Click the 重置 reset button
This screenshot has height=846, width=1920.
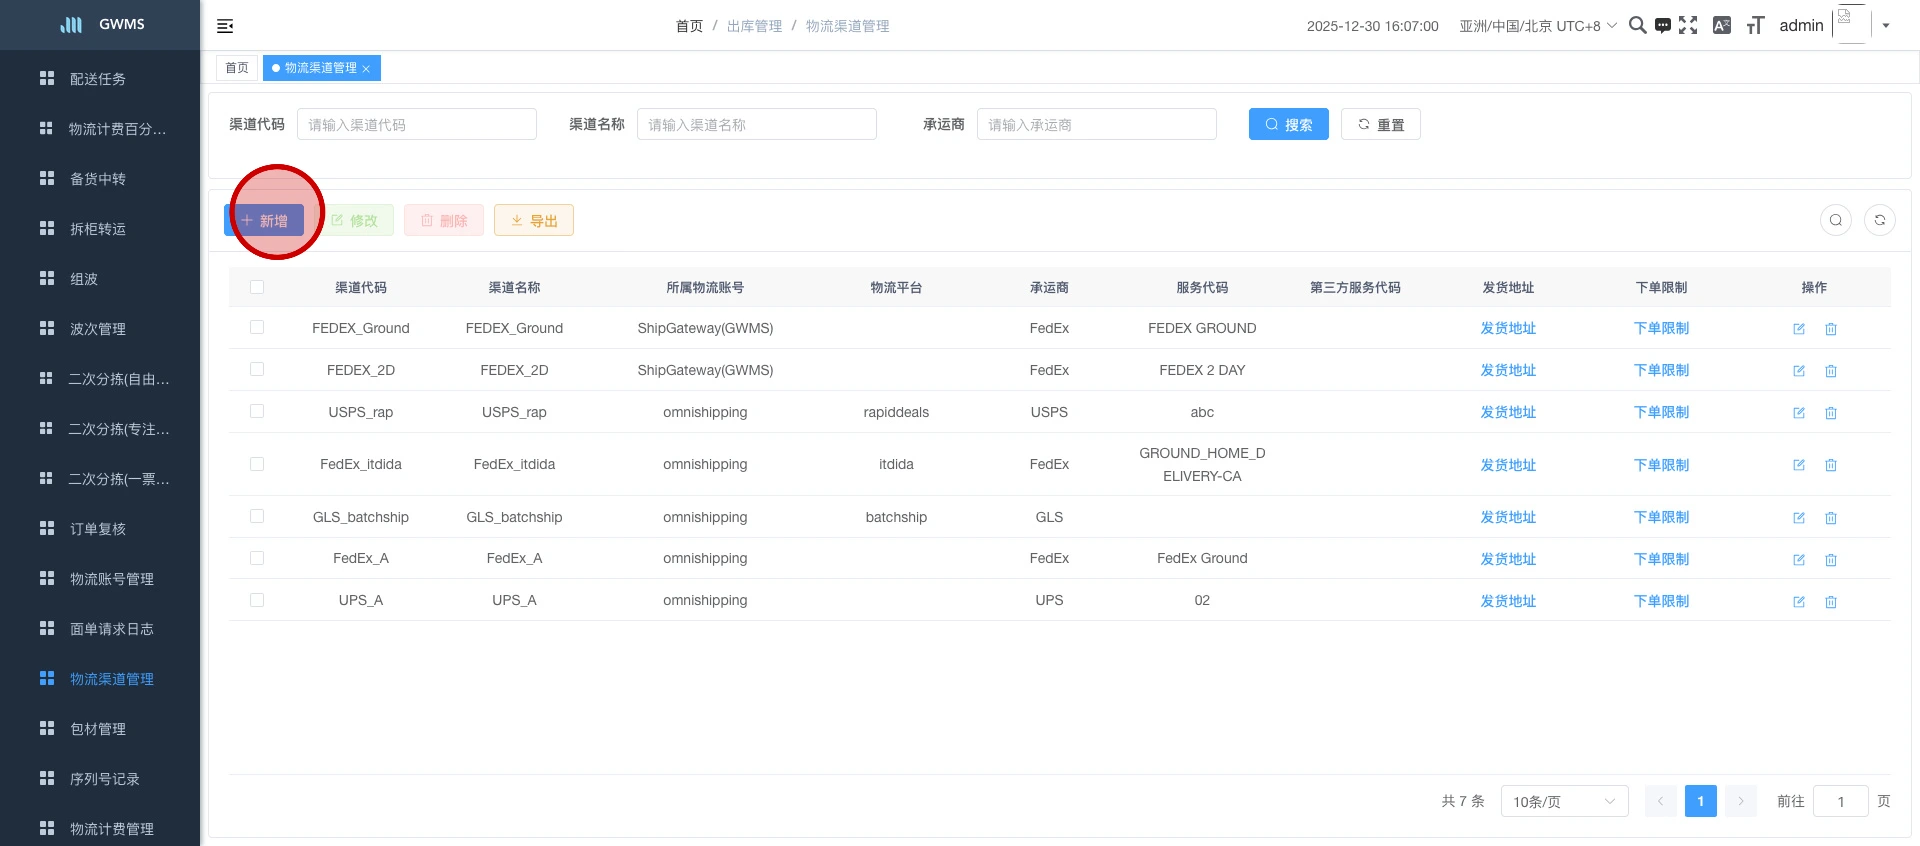[1380, 124]
